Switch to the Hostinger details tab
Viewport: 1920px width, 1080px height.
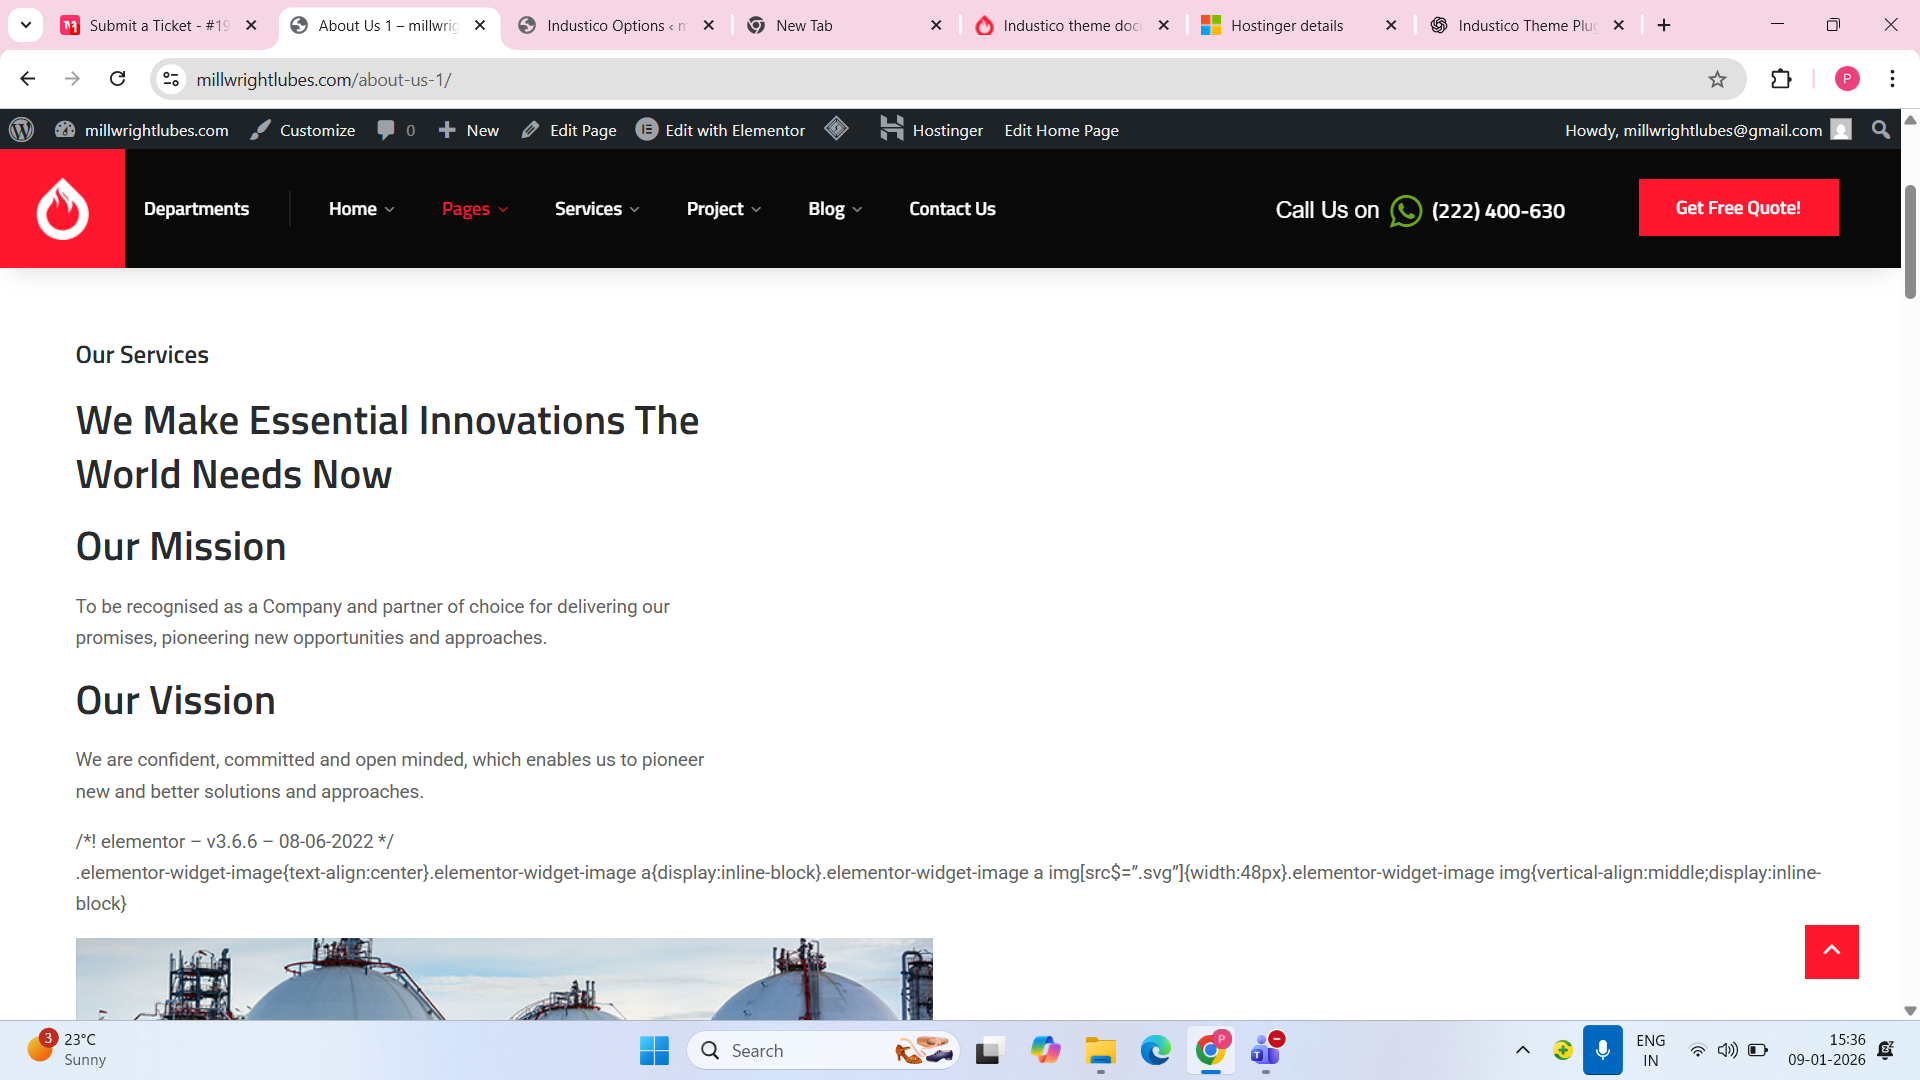[x=1286, y=26]
